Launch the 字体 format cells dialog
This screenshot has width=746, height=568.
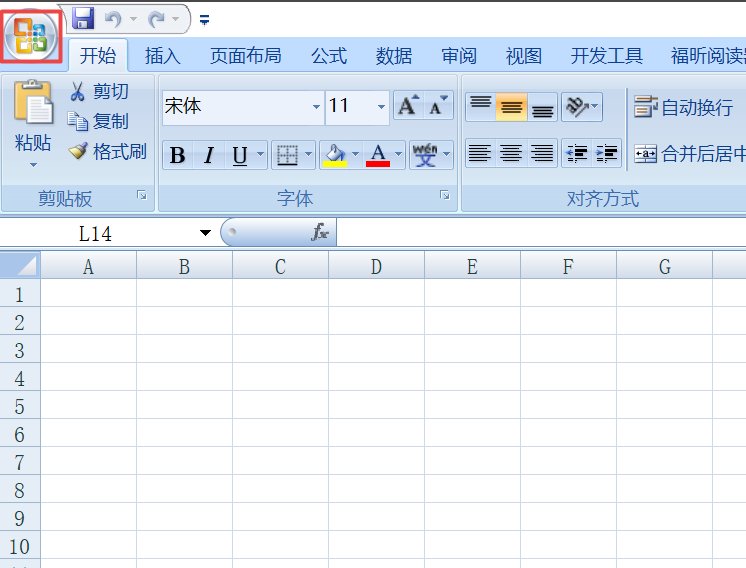[445, 195]
